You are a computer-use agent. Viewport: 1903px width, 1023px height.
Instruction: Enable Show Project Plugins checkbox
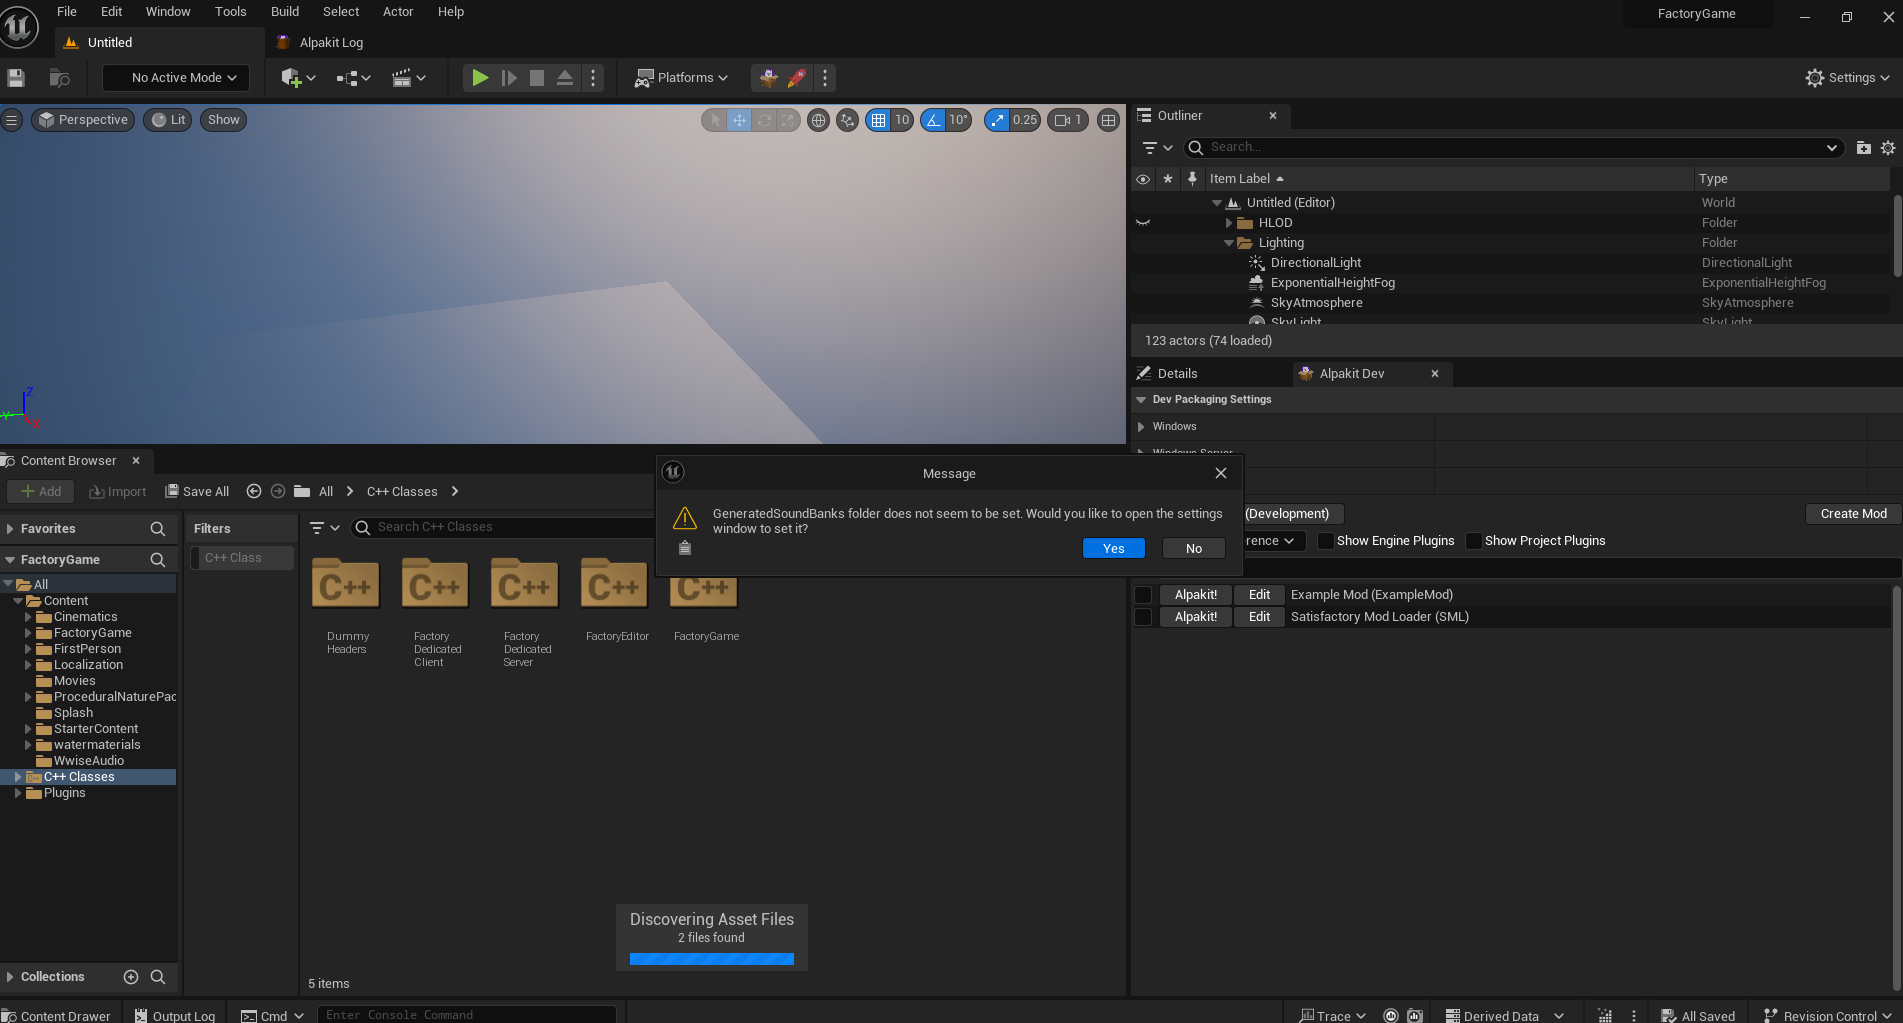click(x=1474, y=541)
